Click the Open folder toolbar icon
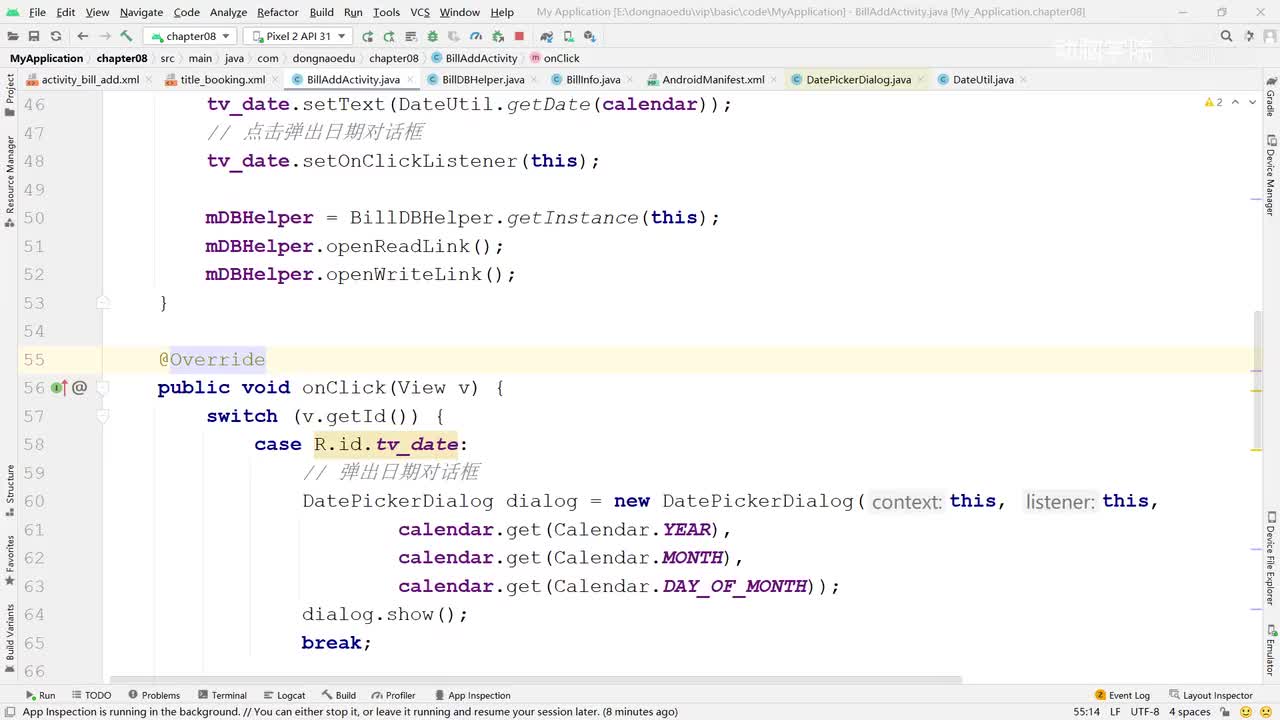This screenshot has width=1280, height=720. point(13,36)
